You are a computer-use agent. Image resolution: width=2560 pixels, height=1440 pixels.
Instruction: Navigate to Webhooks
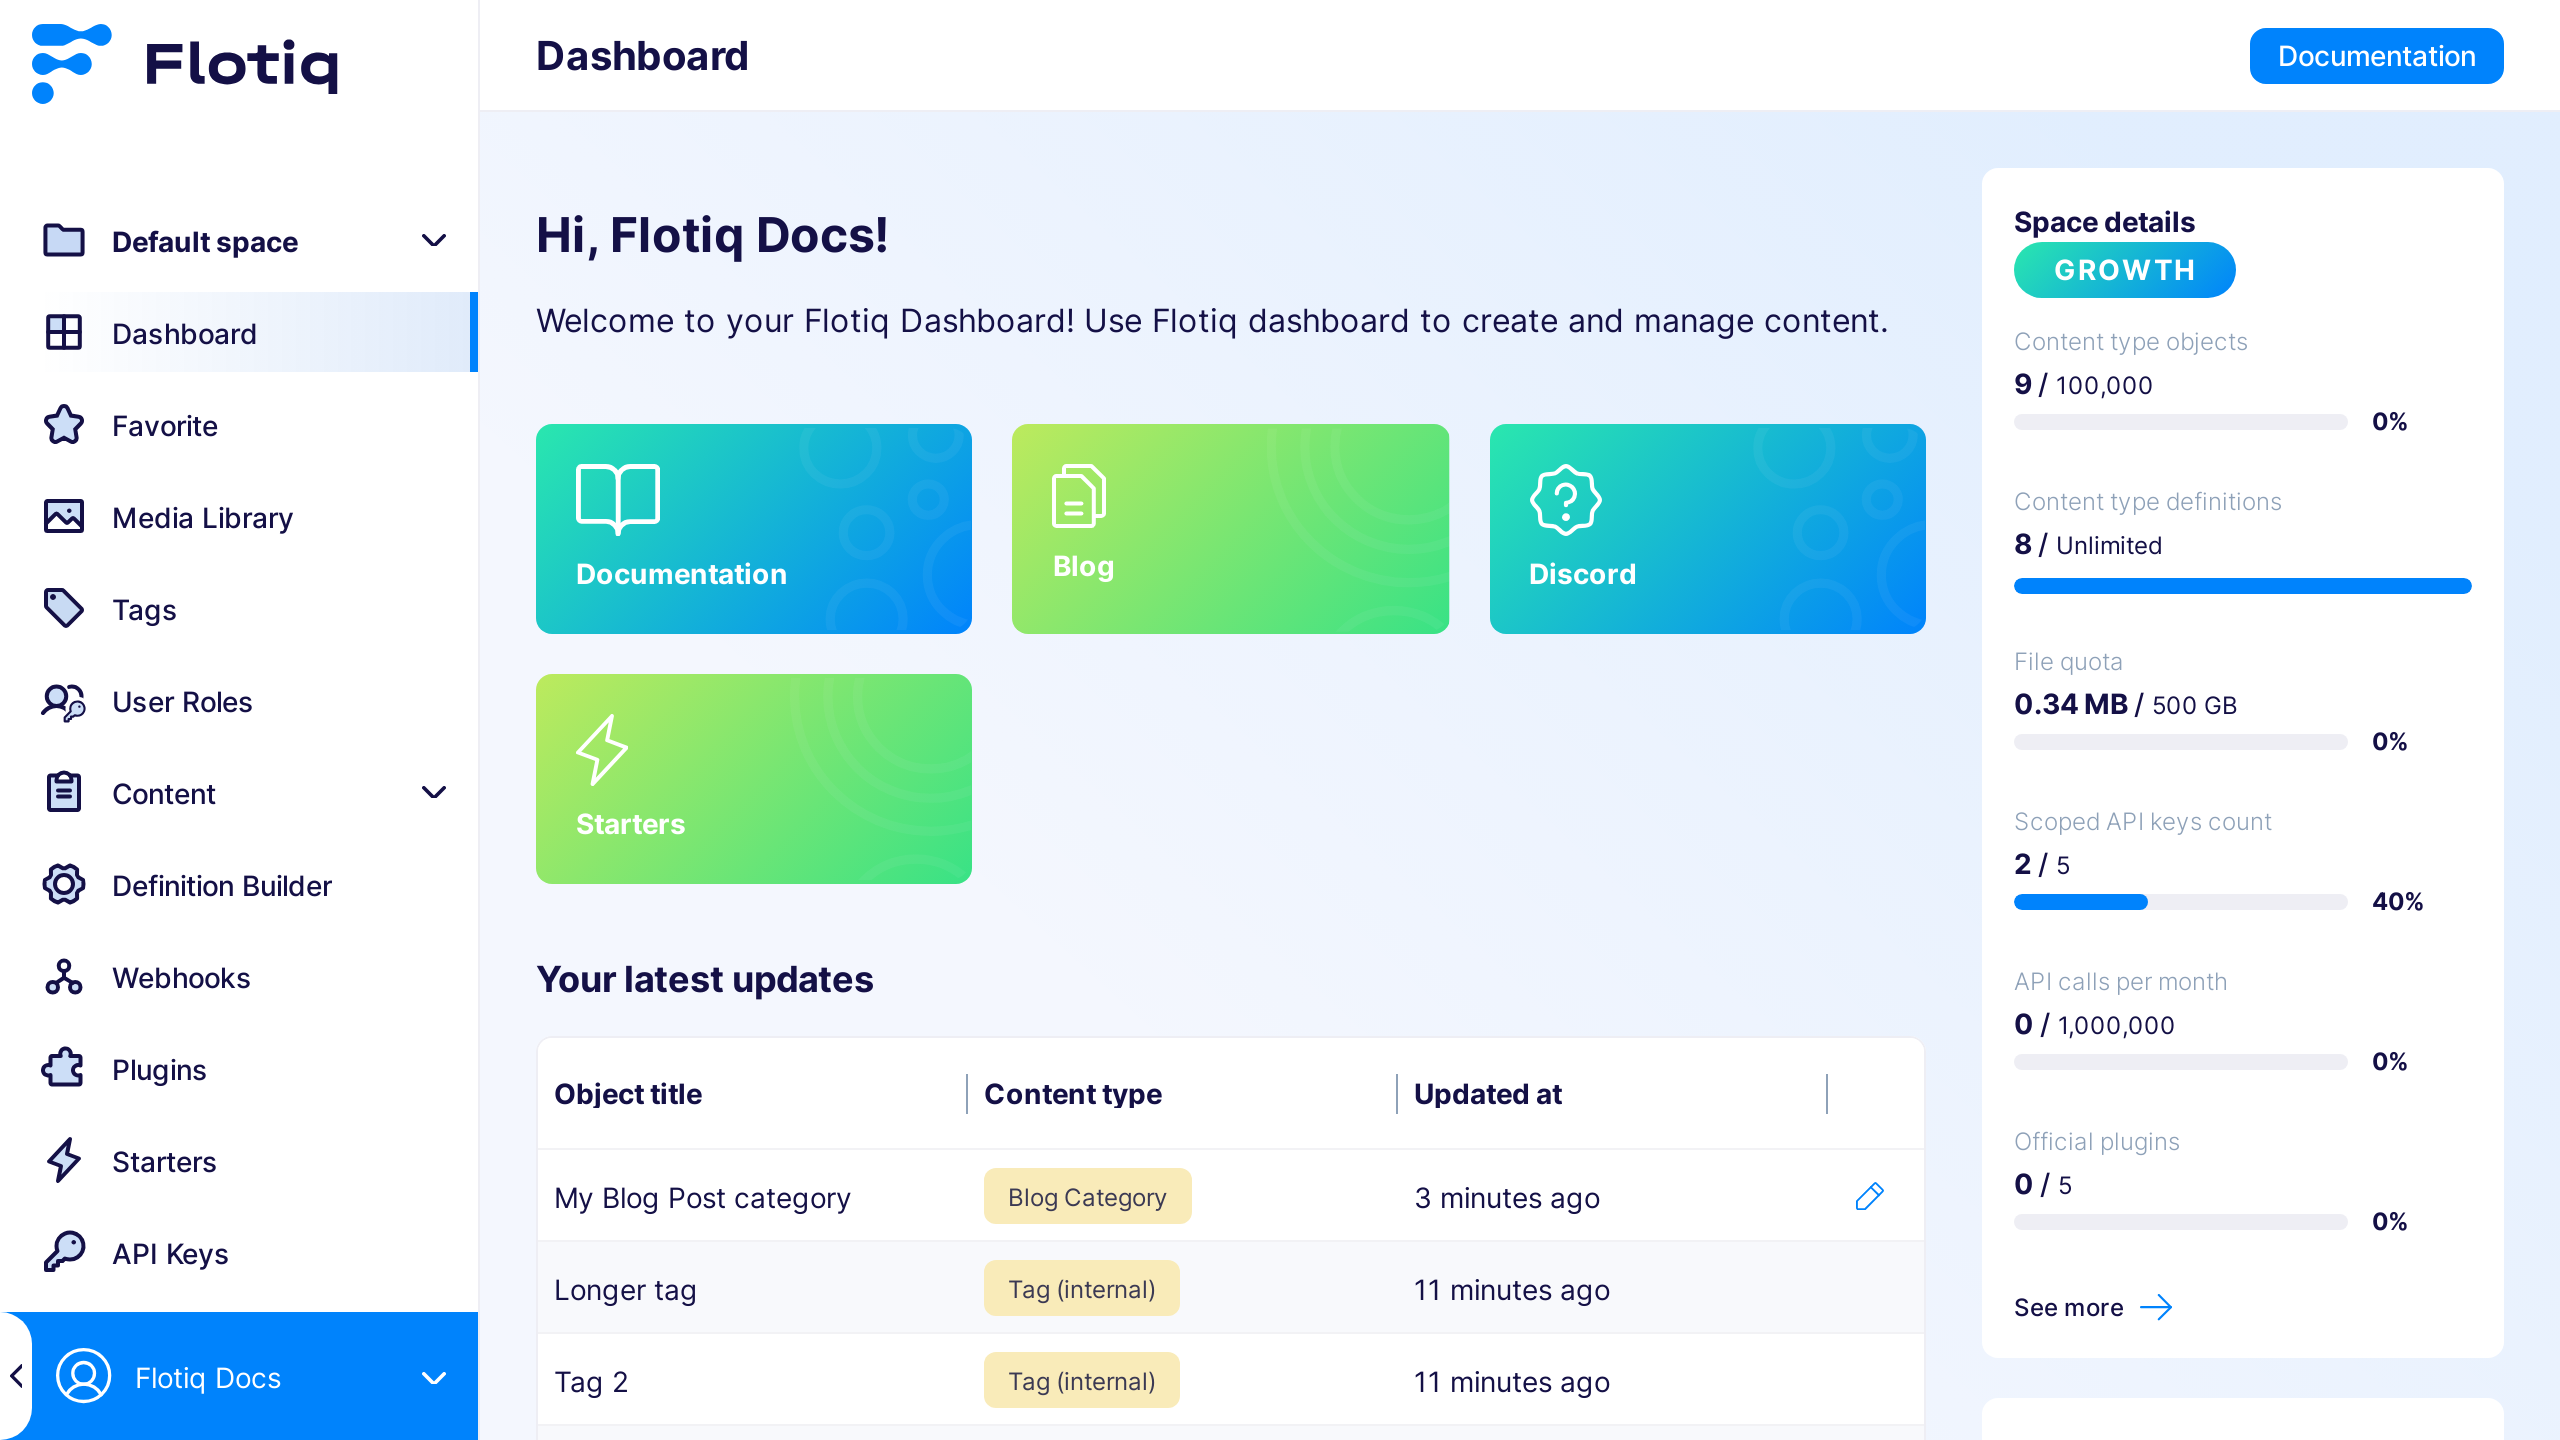click(x=239, y=977)
